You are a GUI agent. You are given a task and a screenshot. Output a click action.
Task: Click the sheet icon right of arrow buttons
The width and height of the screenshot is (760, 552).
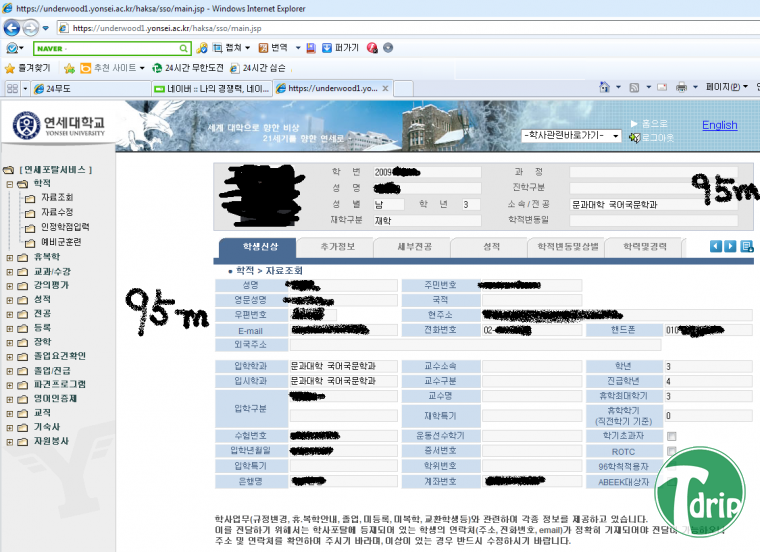pos(746,246)
